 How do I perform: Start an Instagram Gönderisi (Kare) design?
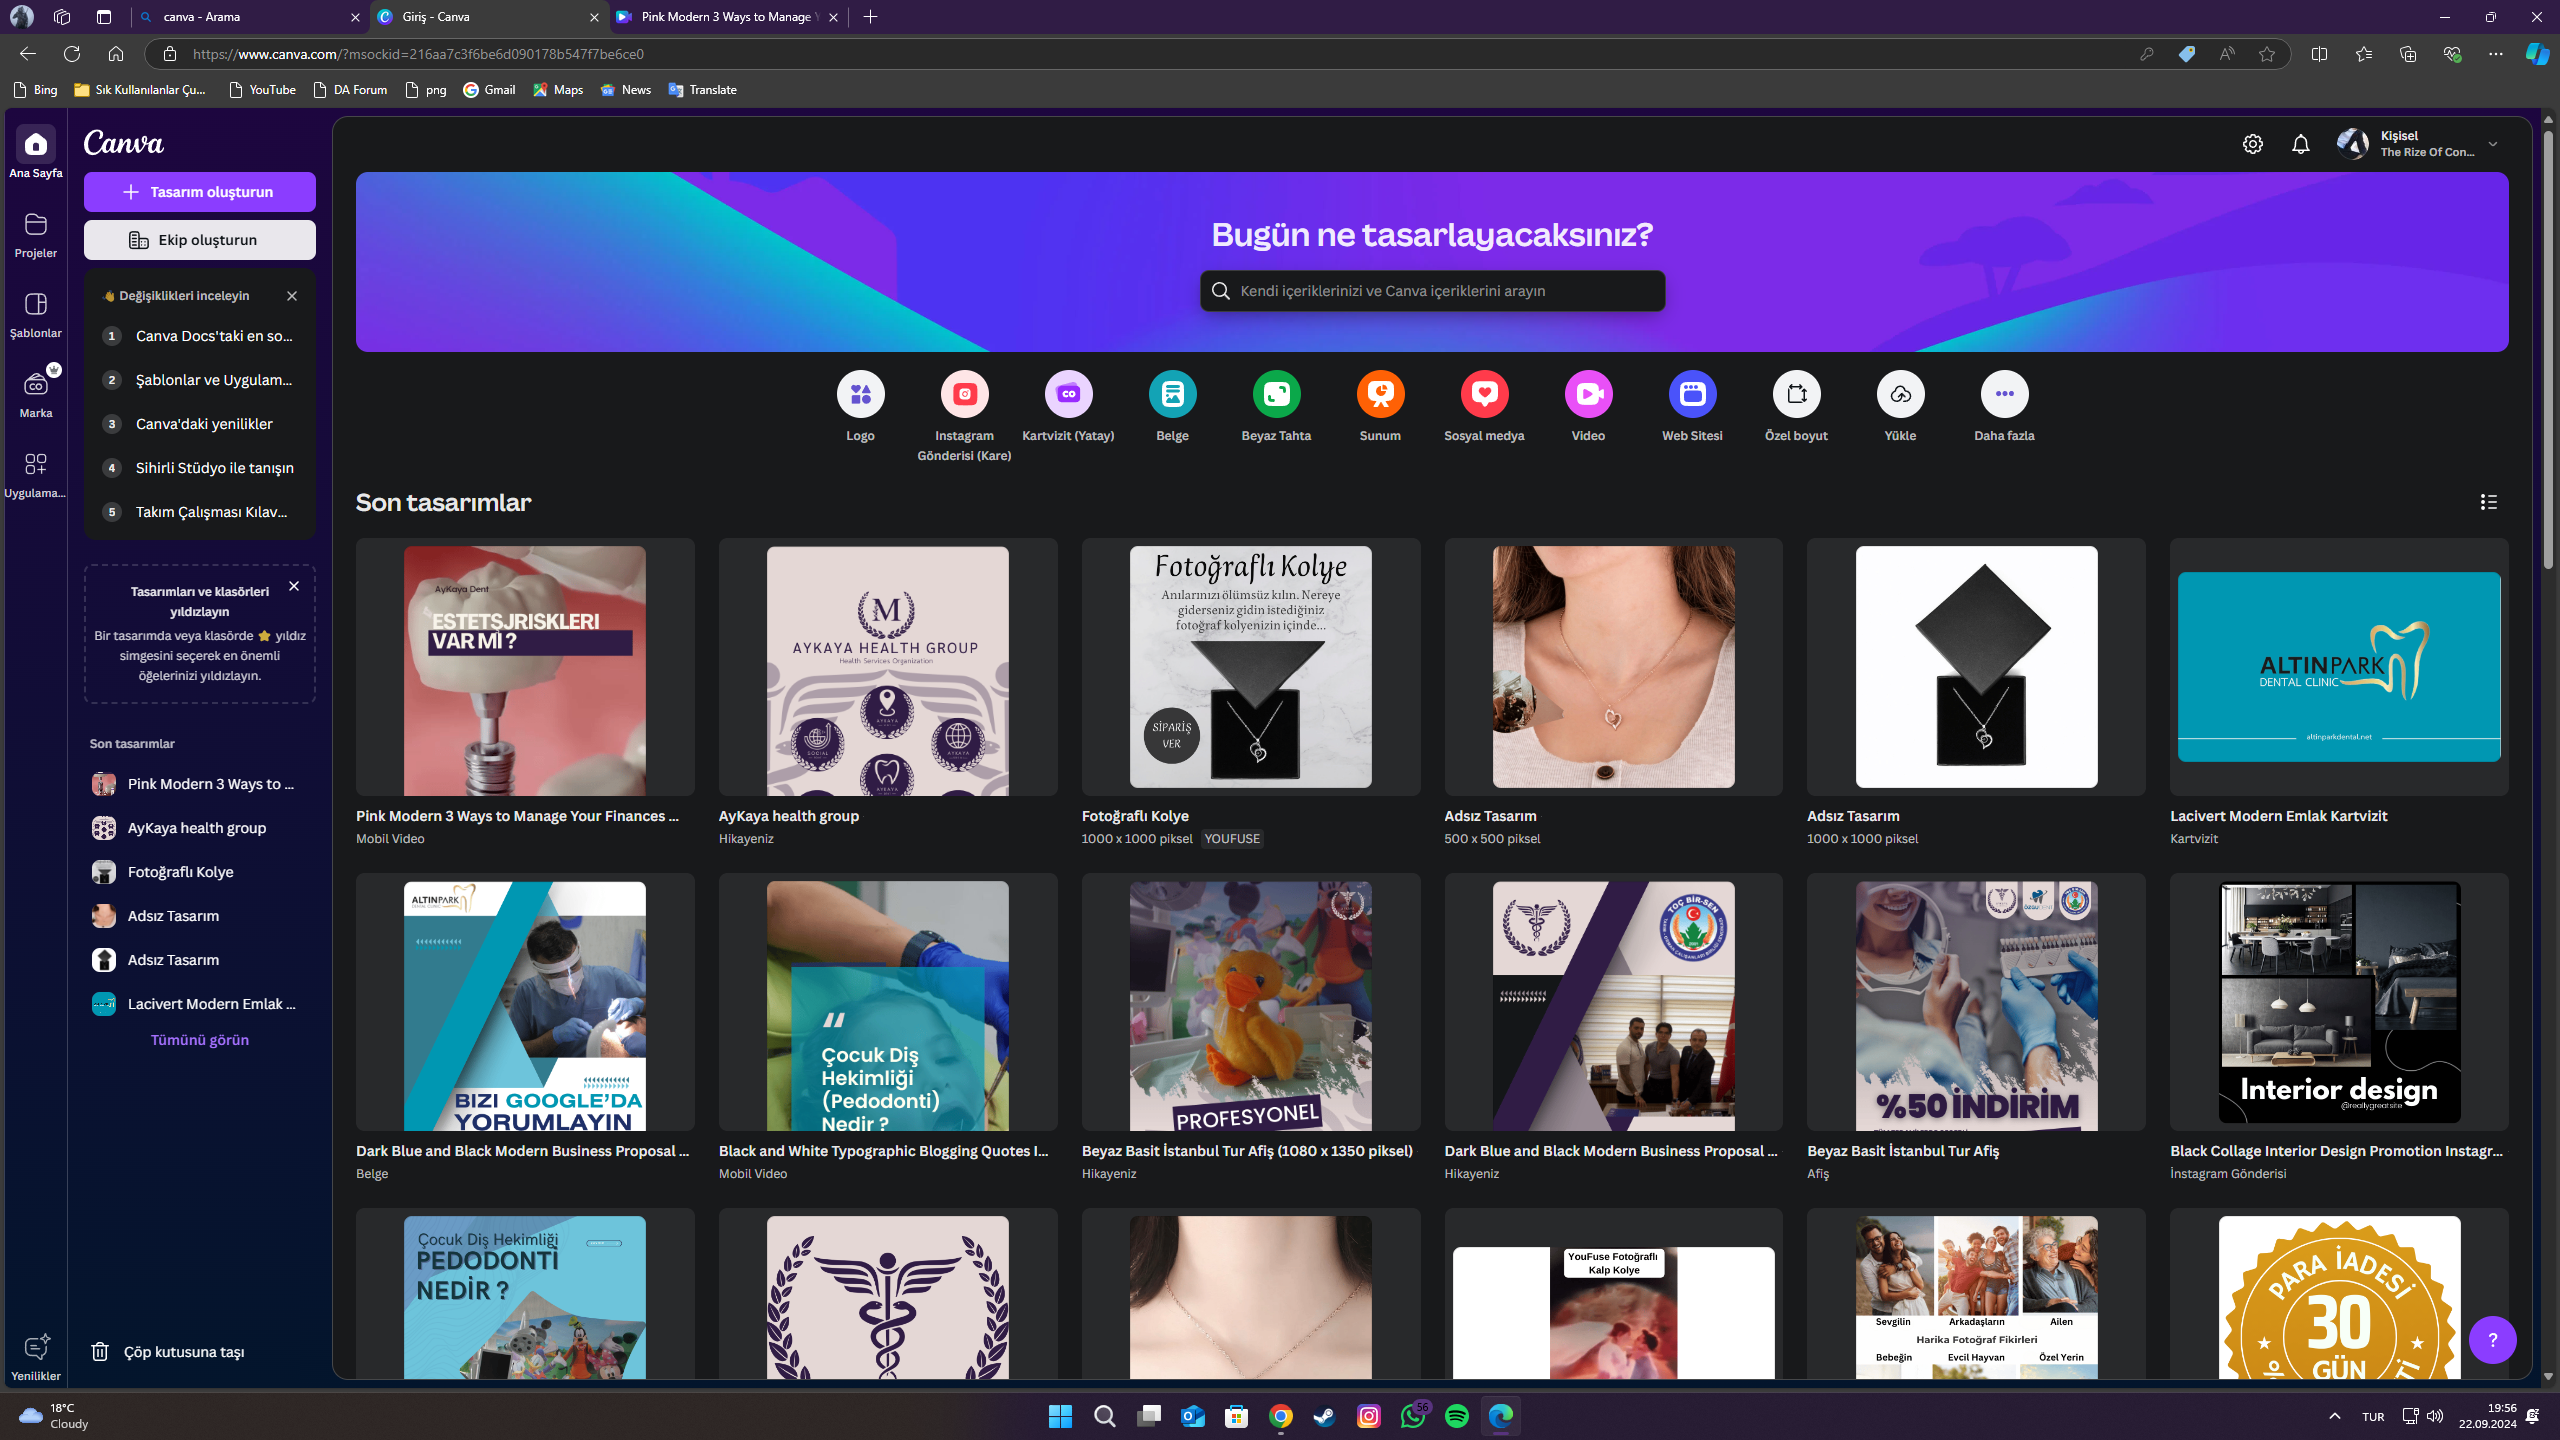click(x=964, y=394)
